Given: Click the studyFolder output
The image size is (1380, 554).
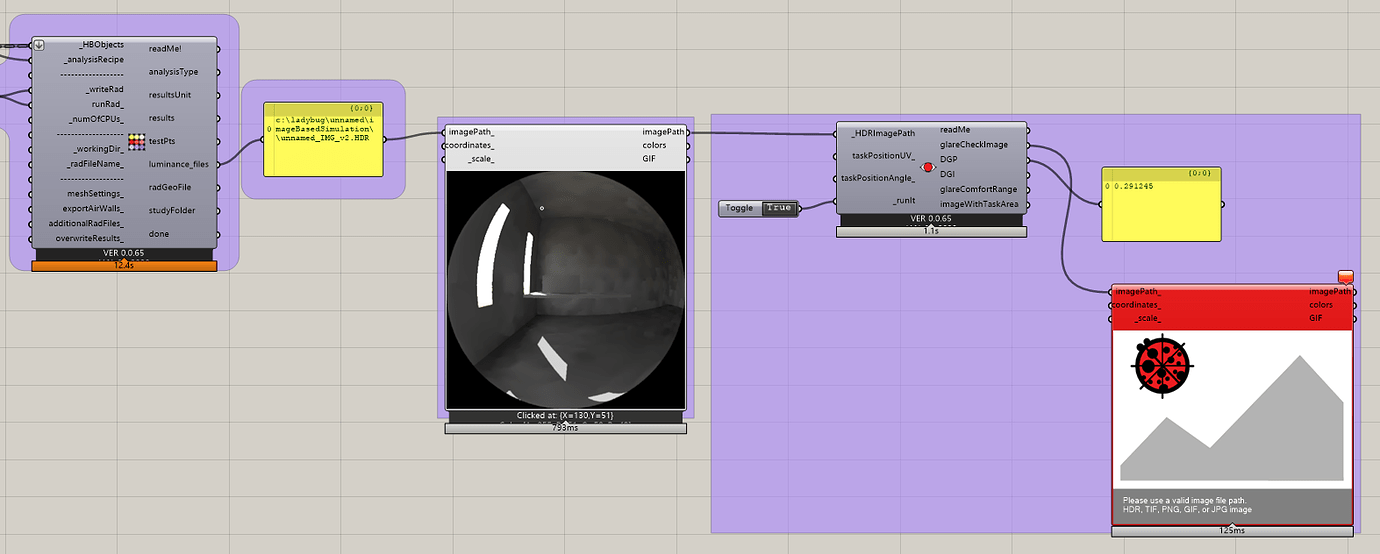Looking at the screenshot, I should 171,210.
